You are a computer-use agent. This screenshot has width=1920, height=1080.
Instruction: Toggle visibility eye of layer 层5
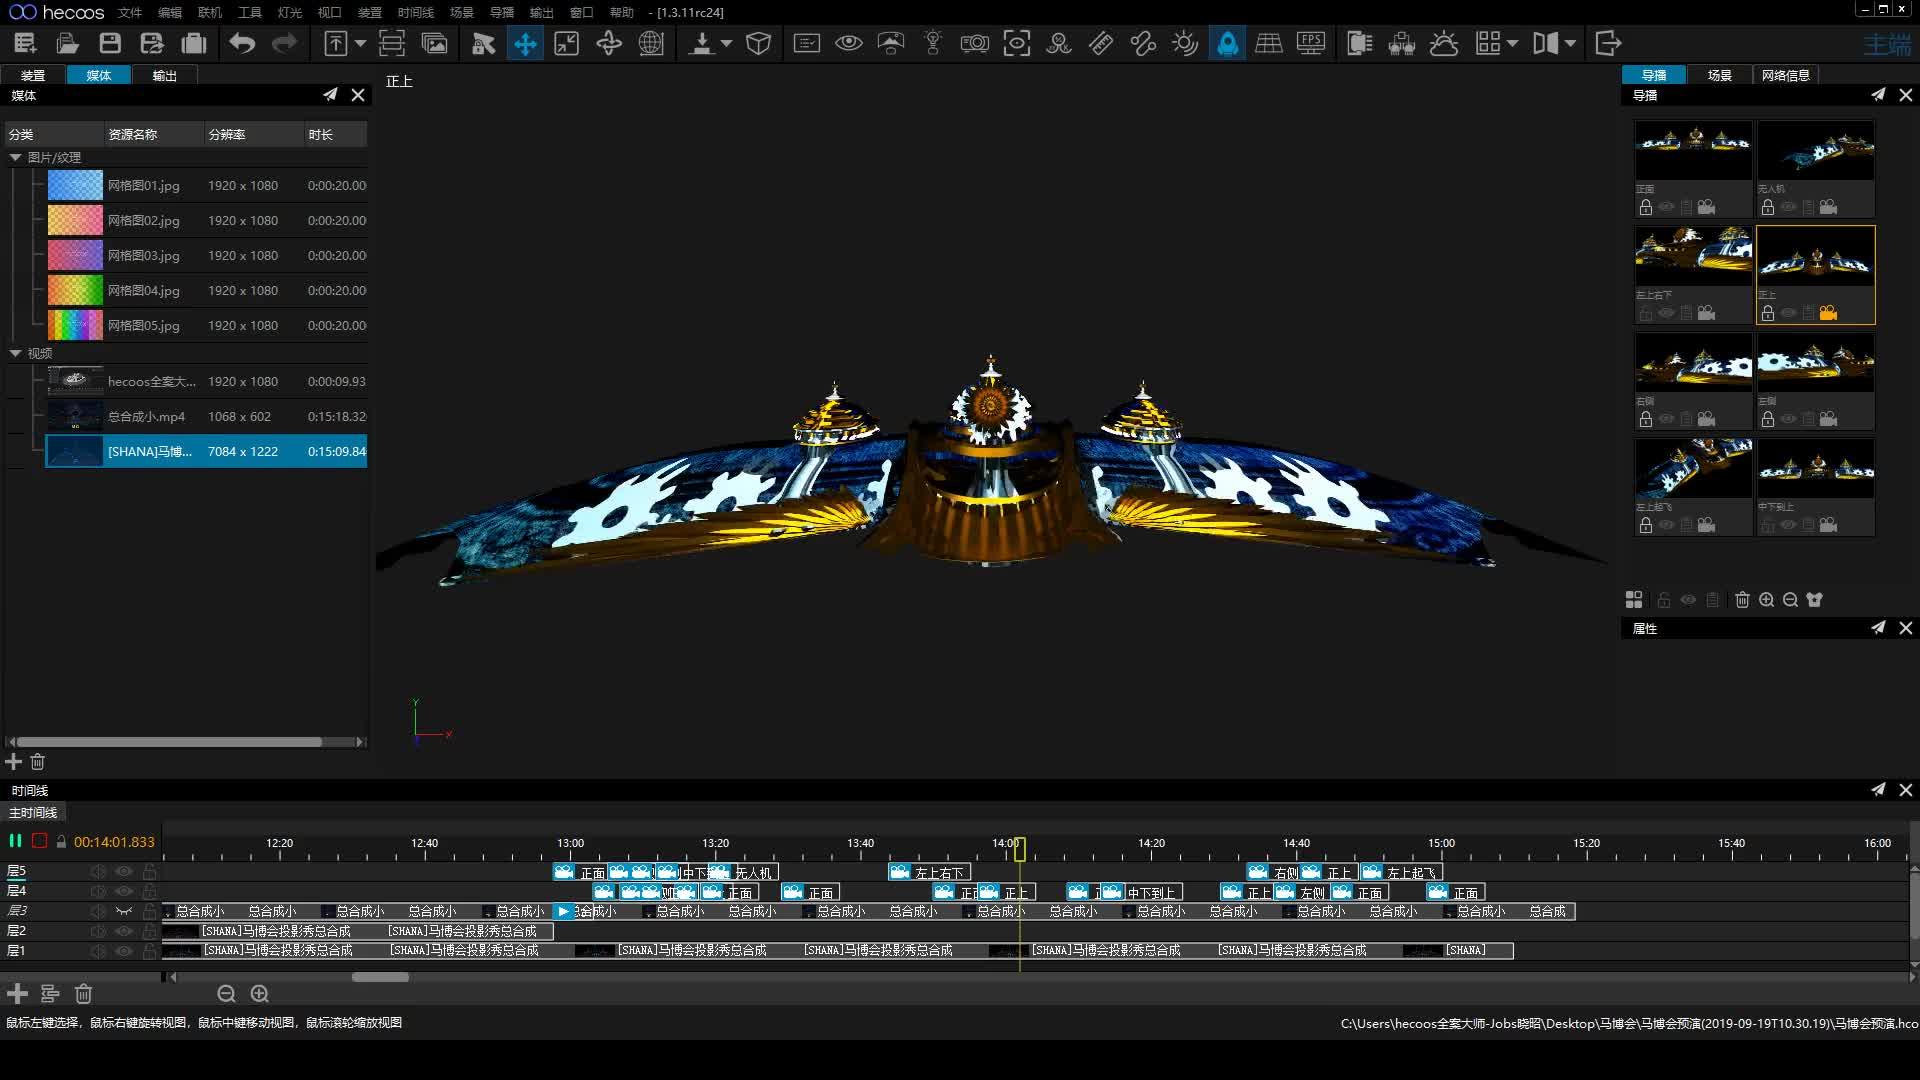pyautogui.click(x=124, y=872)
